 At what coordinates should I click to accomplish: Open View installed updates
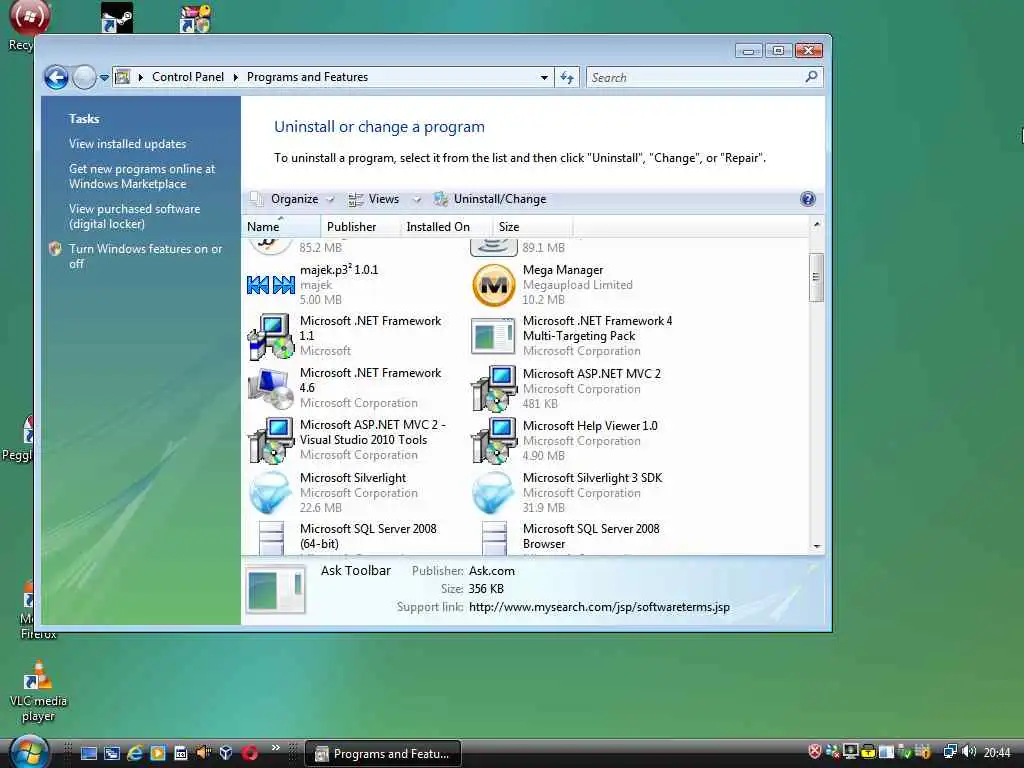point(127,144)
